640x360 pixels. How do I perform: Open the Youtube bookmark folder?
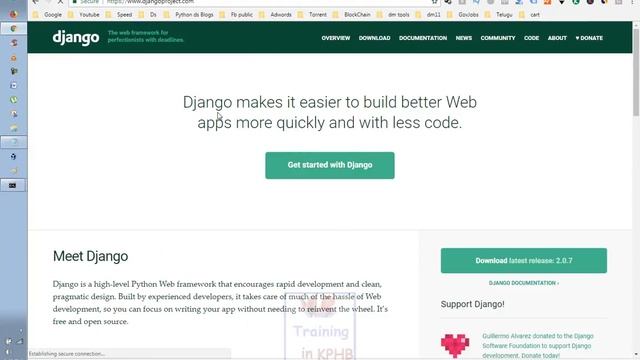(84, 15)
